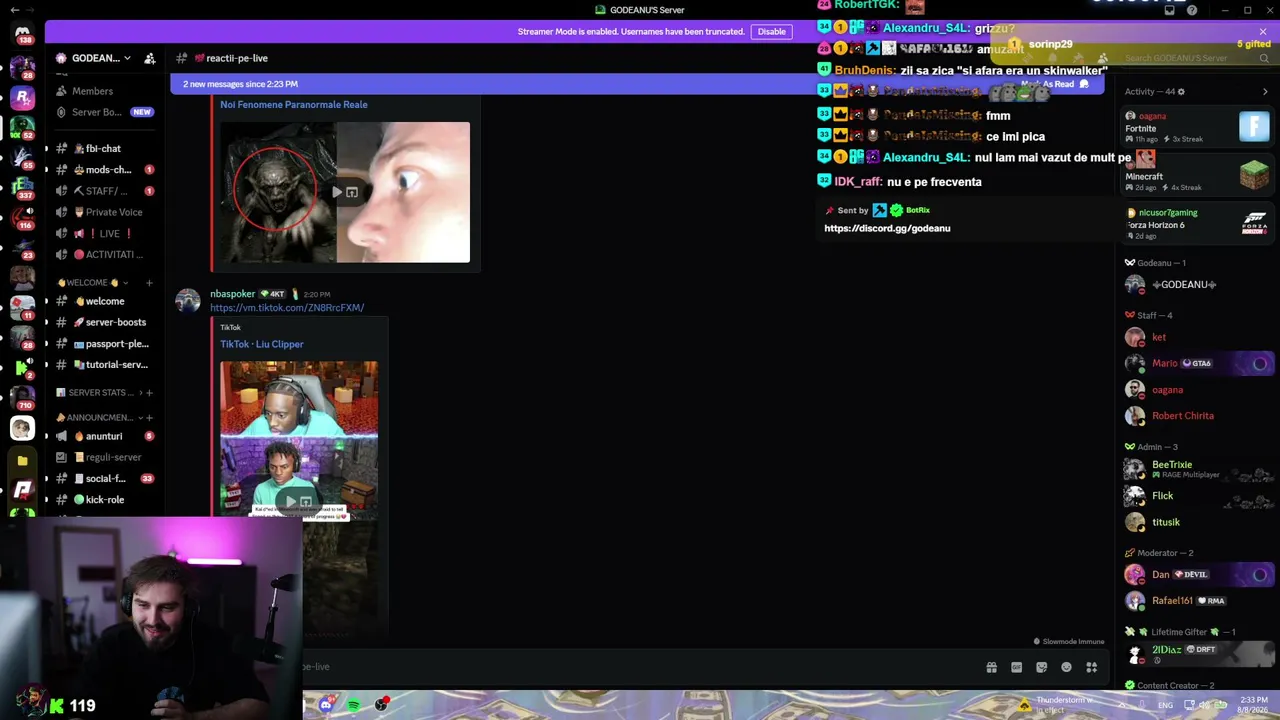Viewport: 1280px width, 720px height.
Task: Open Server Boosts in sidebar
Action: [x=105, y=112]
